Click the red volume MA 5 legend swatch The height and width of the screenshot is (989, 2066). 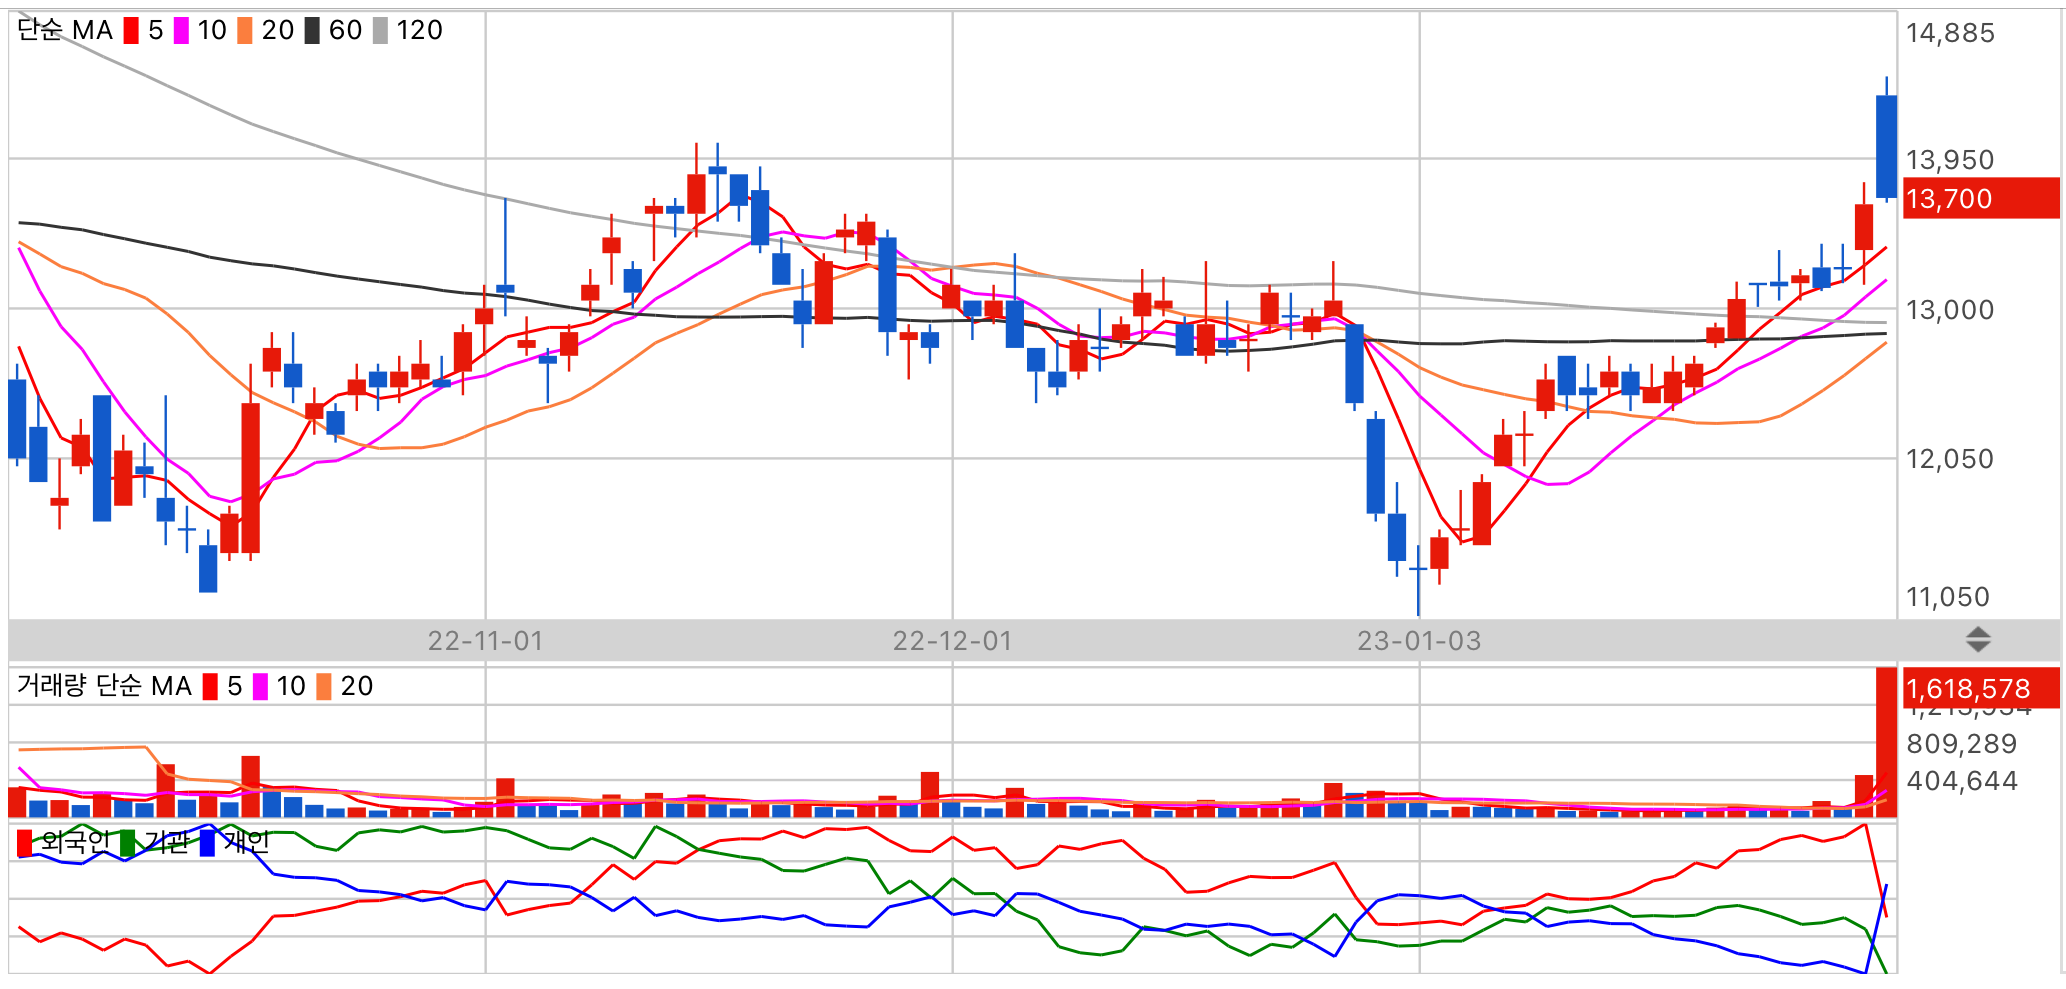click(210, 687)
